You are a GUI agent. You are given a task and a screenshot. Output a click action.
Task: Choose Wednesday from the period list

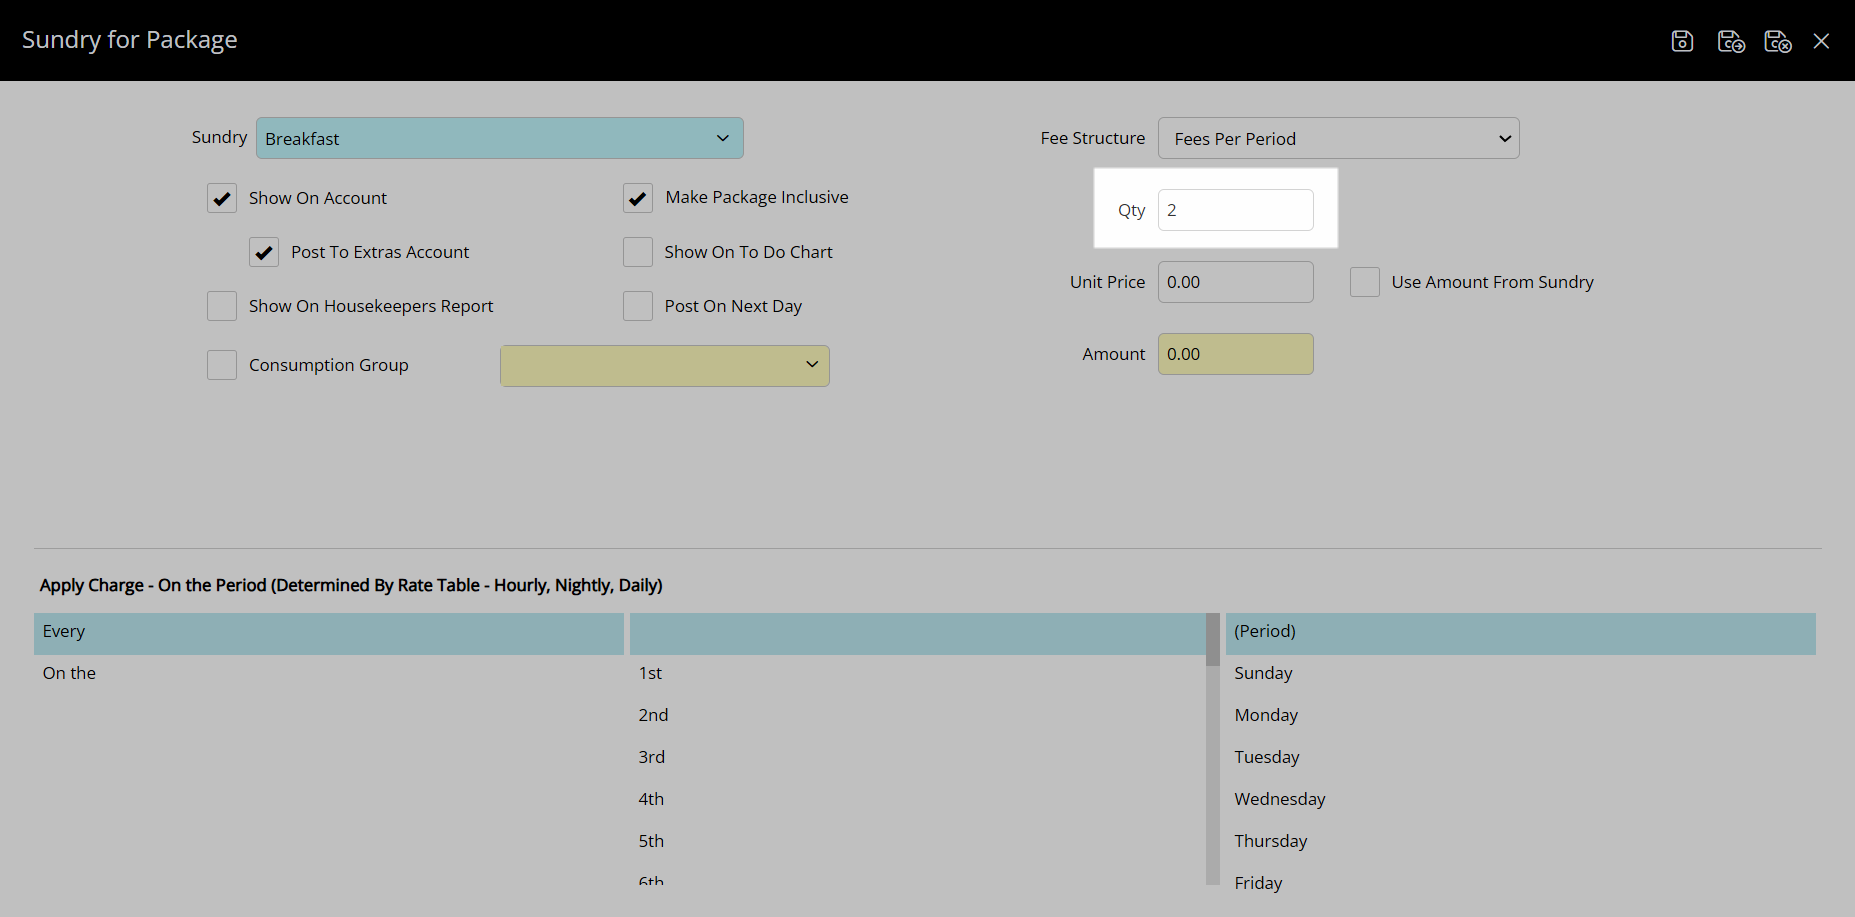tap(1279, 799)
